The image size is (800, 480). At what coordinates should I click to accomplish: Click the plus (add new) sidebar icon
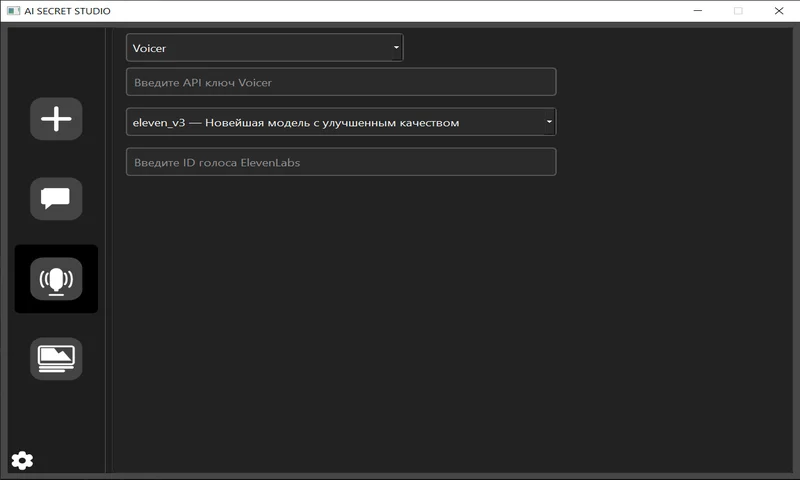(x=56, y=119)
